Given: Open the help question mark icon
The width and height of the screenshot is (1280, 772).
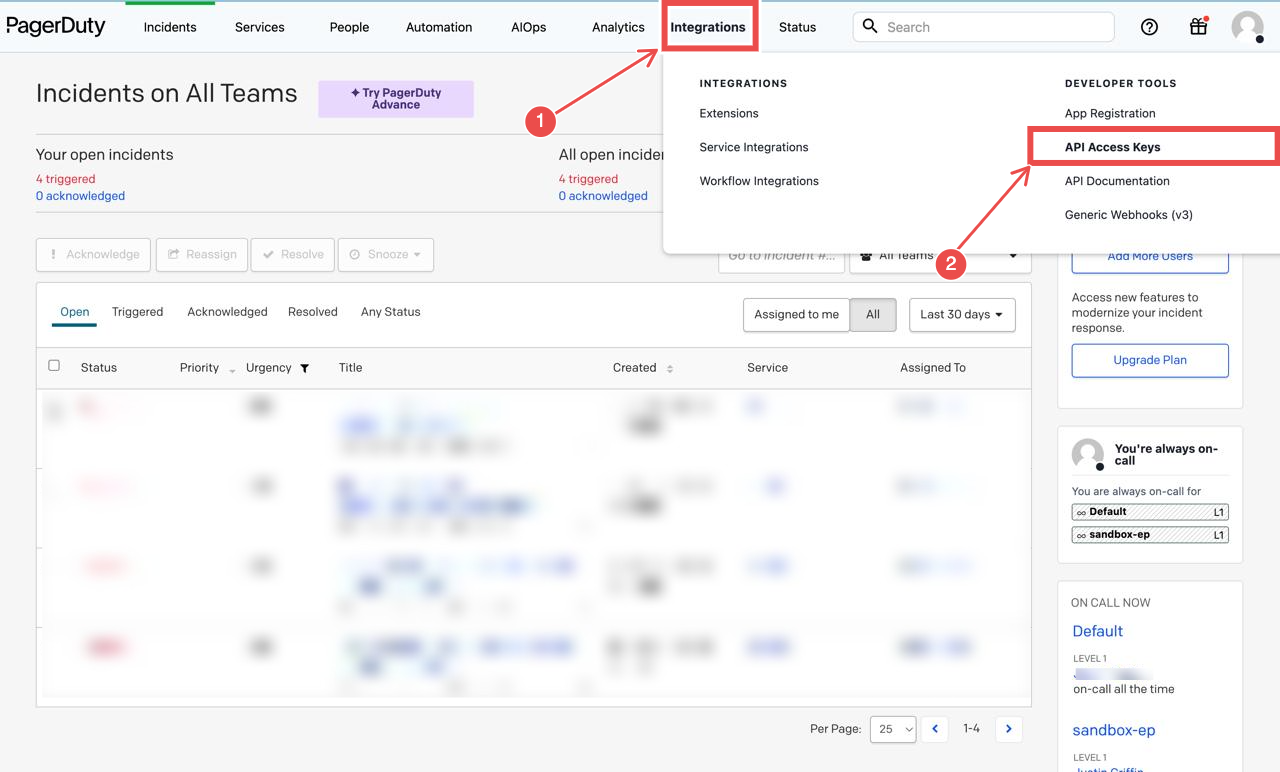Looking at the screenshot, I should point(1148,27).
